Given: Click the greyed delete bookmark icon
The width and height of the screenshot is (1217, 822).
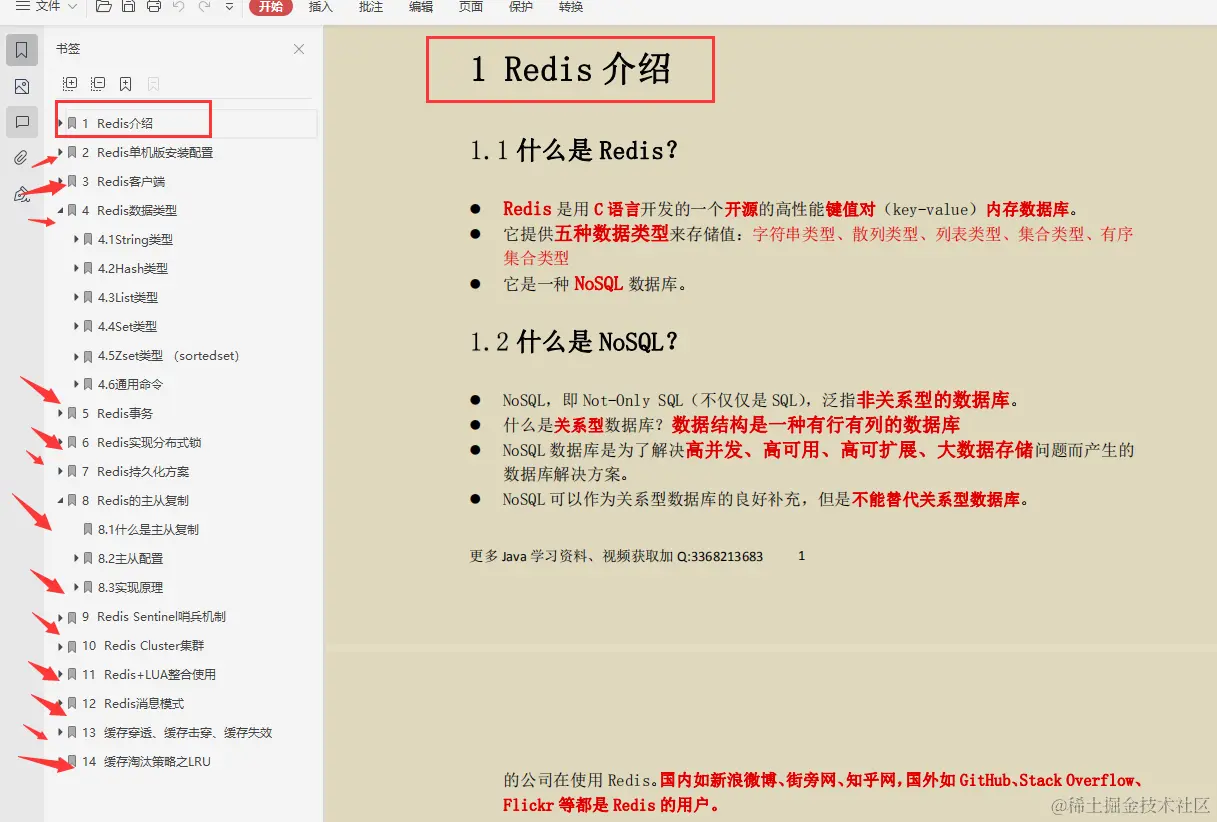Looking at the screenshot, I should 154,84.
